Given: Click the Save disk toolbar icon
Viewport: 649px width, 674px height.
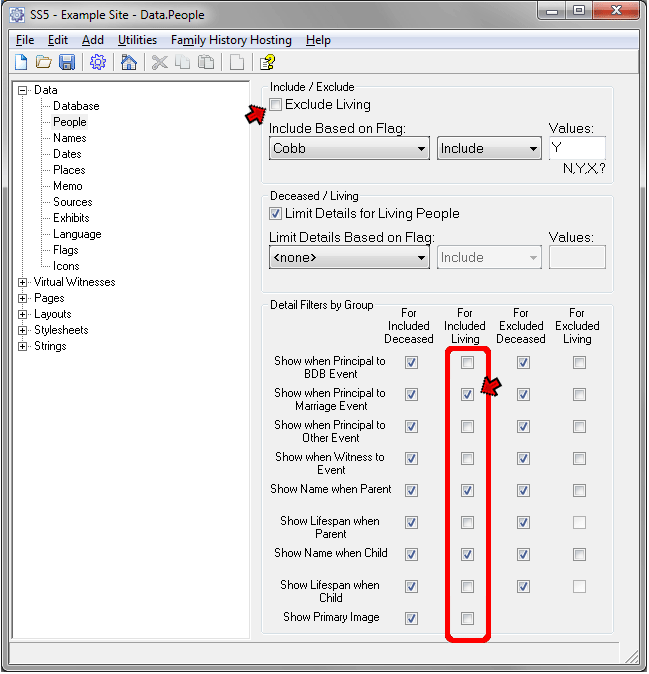Looking at the screenshot, I should [x=67, y=62].
